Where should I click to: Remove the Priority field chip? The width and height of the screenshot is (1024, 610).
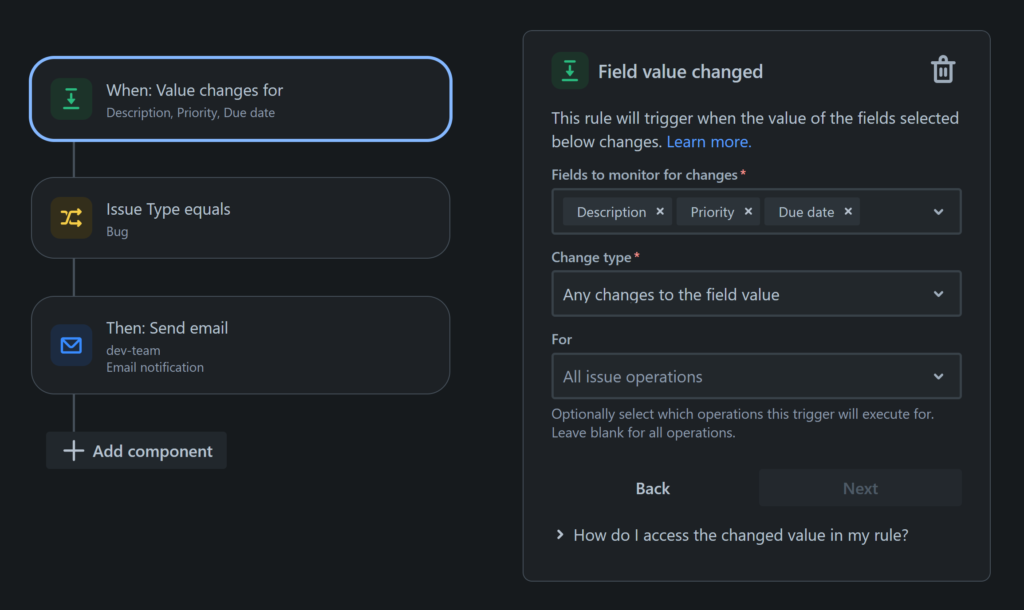(748, 211)
